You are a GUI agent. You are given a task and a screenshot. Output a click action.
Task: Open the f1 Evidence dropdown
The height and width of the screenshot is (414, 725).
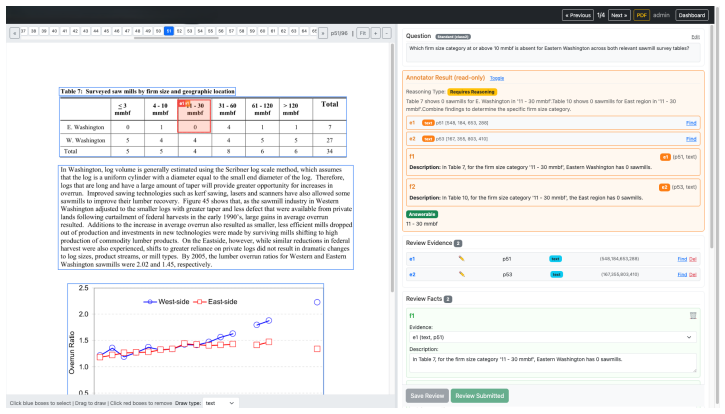(553, 337)
